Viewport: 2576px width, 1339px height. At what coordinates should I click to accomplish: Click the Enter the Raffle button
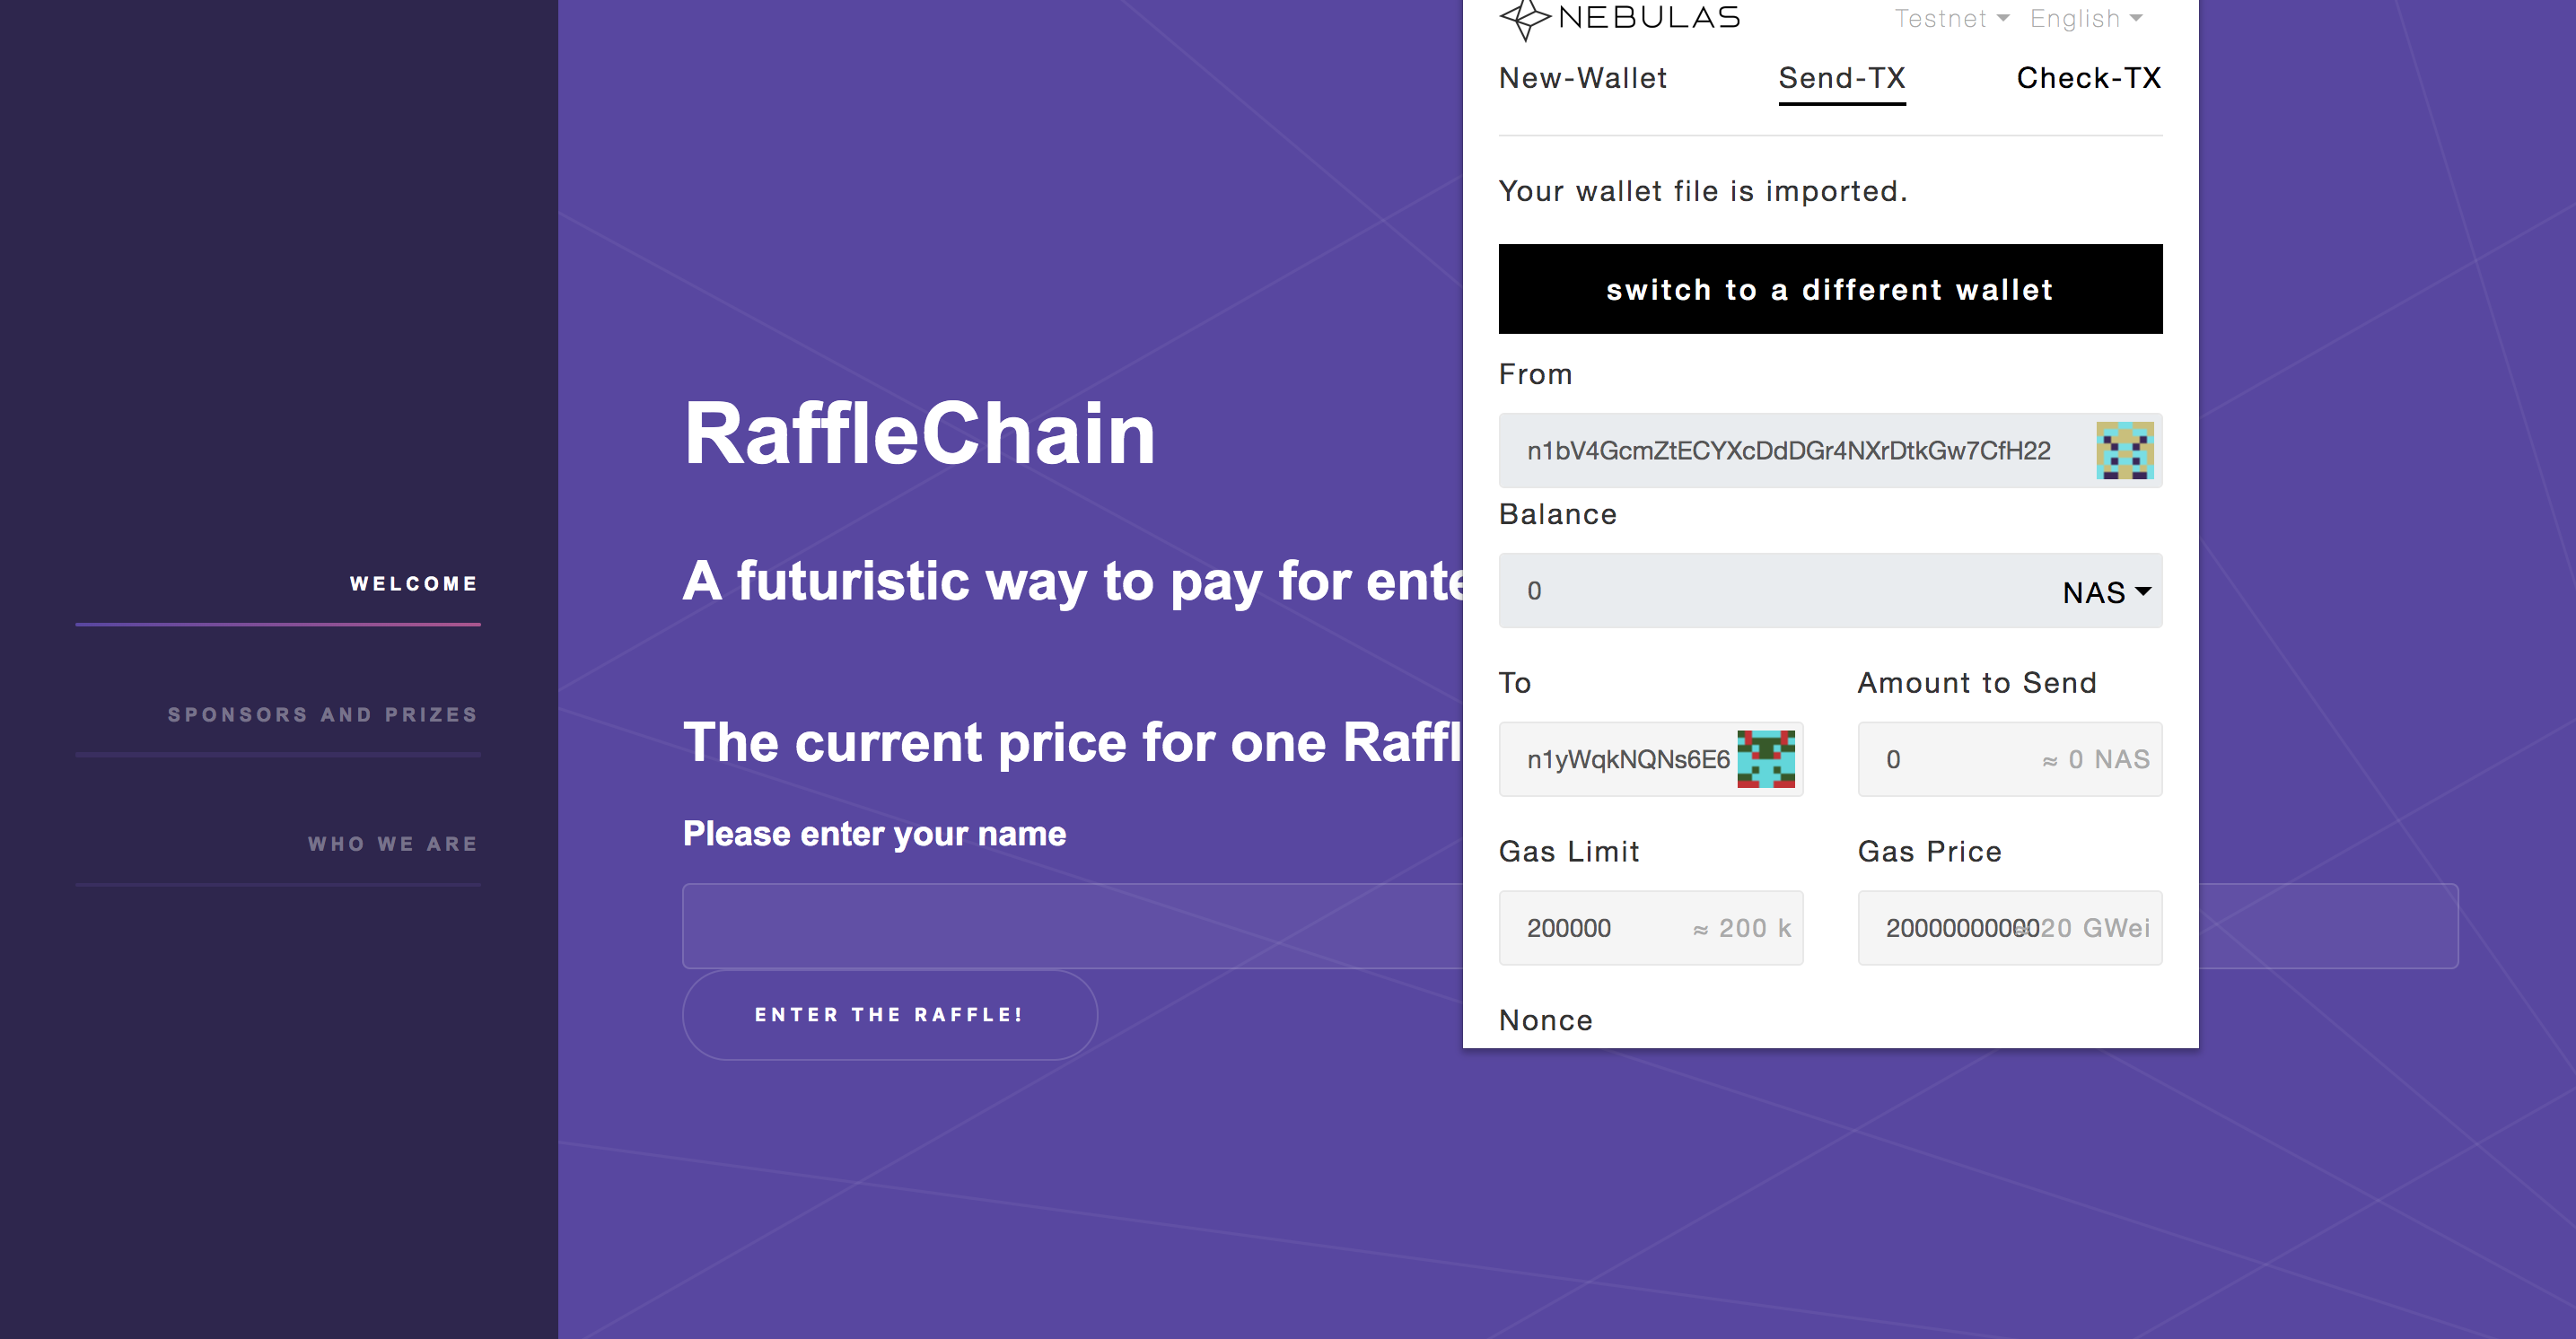pyautogui.click(x=889, y=1015)
